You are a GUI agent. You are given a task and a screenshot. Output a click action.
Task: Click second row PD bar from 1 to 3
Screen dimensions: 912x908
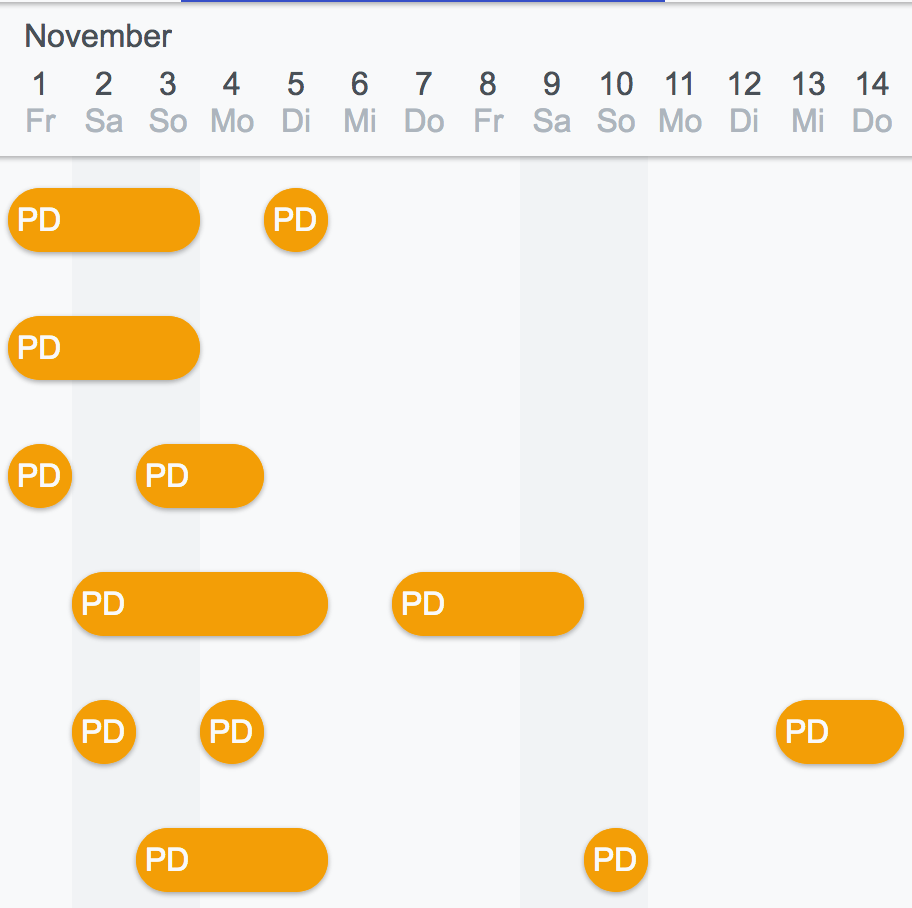coord(104,348)
